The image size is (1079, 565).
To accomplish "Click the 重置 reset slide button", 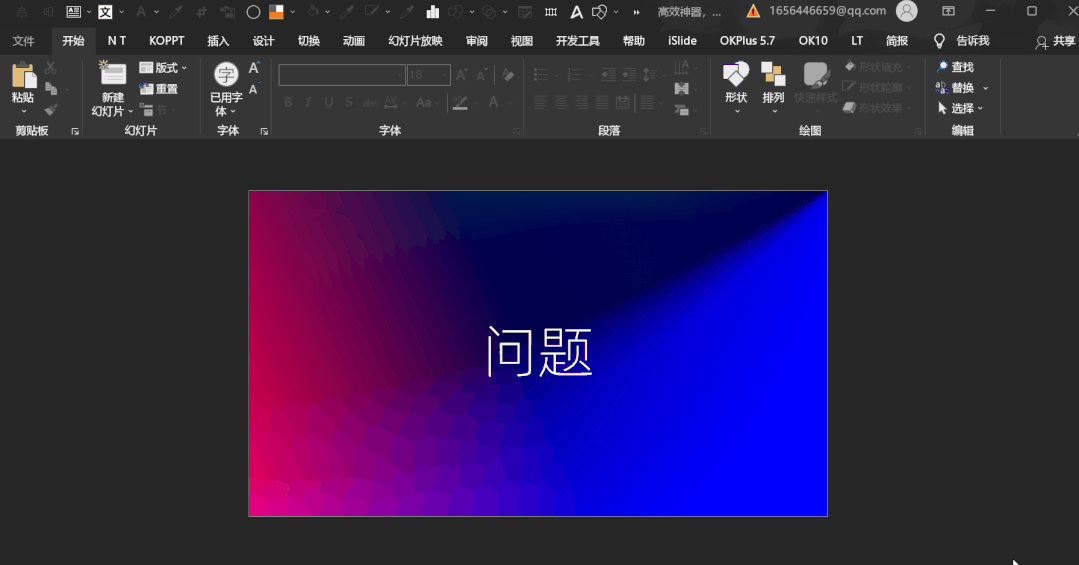I will click(159, 89).
